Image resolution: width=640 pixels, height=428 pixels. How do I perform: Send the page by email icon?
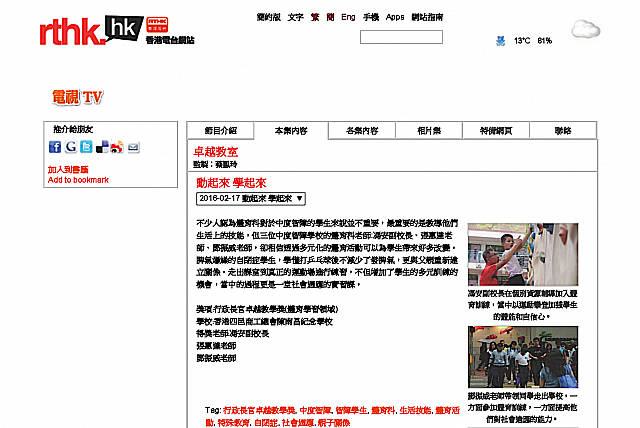coord(133,147)
